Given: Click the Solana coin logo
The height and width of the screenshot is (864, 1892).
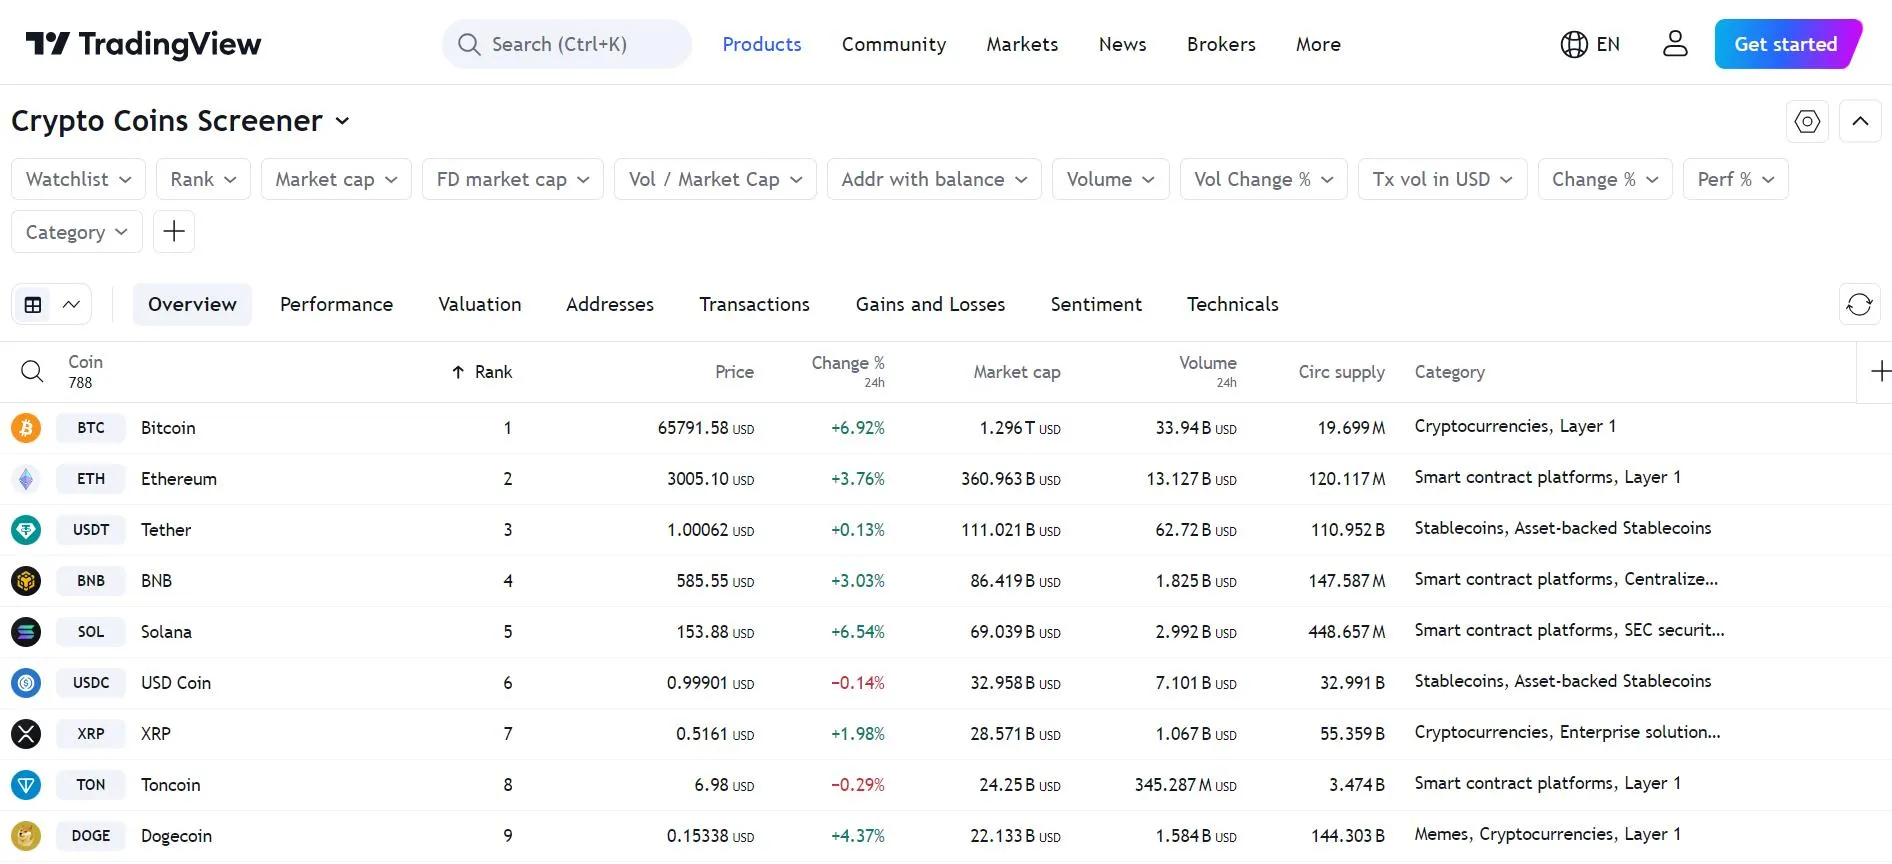Looking at the screenshot, I should [x=26, y=632].
